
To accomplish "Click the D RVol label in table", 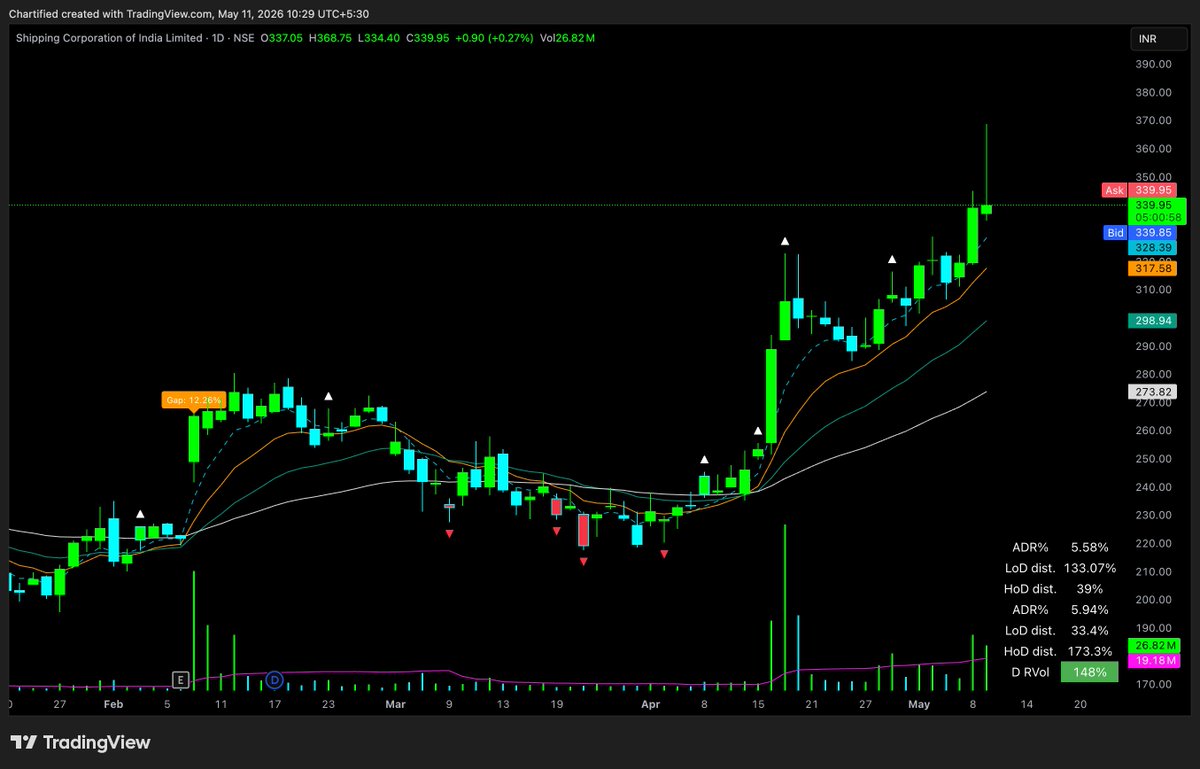I will point(1029,672).
